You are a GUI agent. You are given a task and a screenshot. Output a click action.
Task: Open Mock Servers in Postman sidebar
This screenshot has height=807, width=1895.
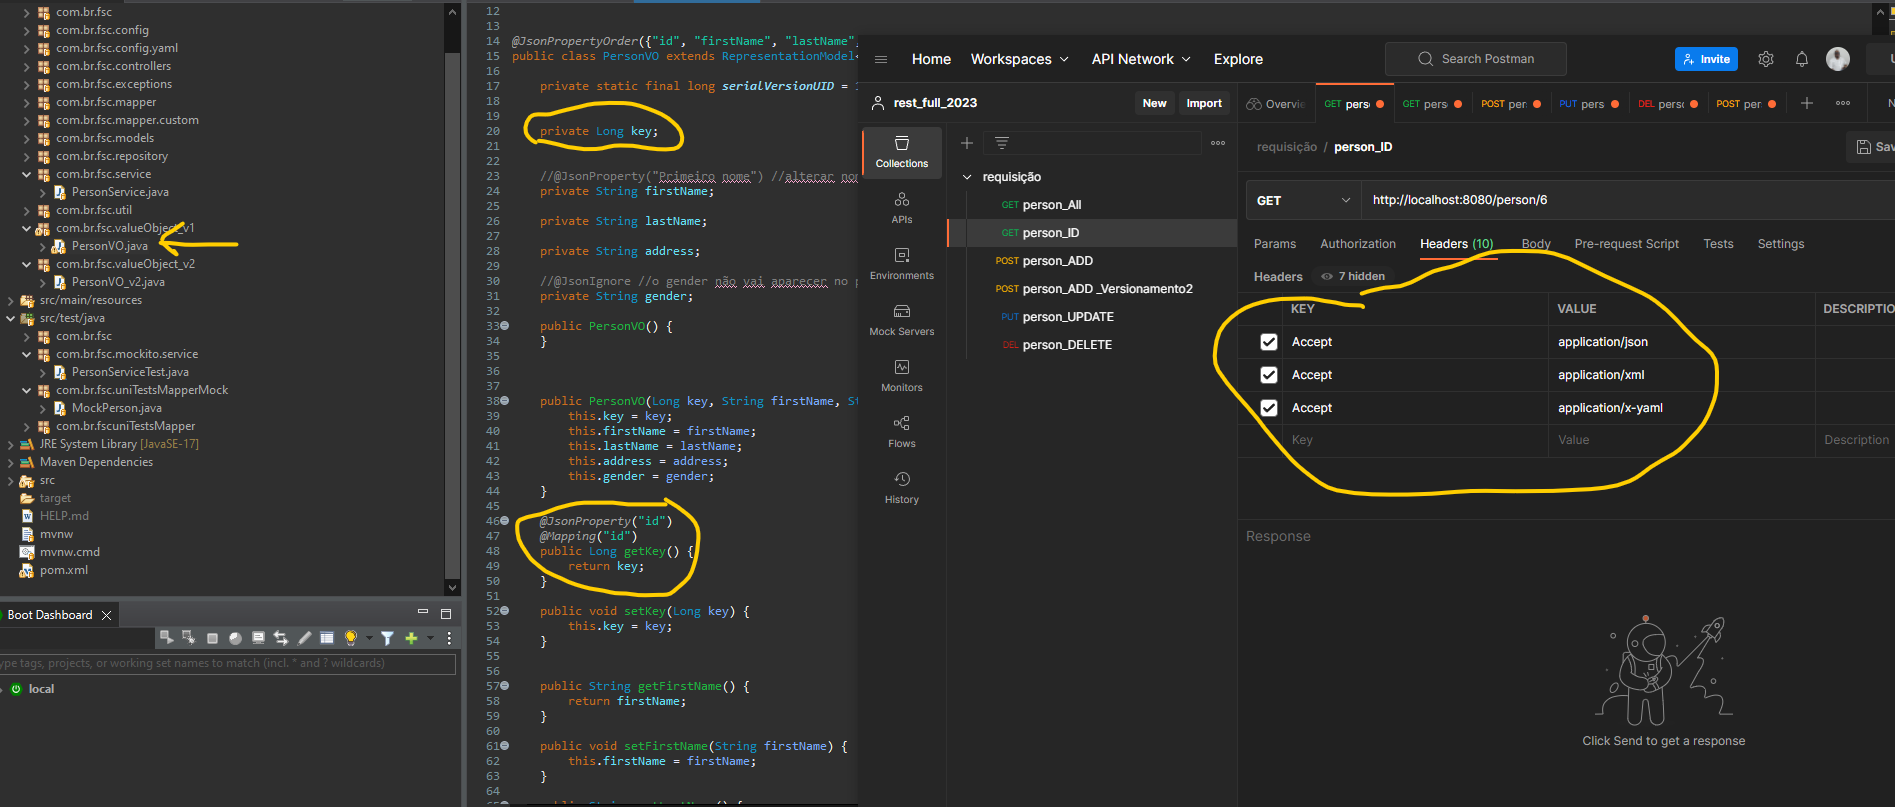[901, 320]
